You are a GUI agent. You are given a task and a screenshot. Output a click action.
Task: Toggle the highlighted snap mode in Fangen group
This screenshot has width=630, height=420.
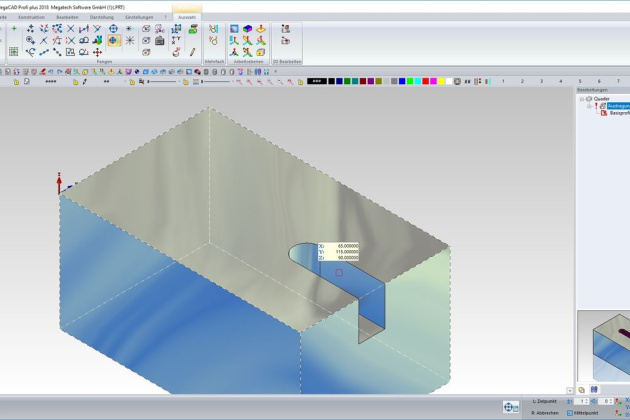[x=114, y=41]
